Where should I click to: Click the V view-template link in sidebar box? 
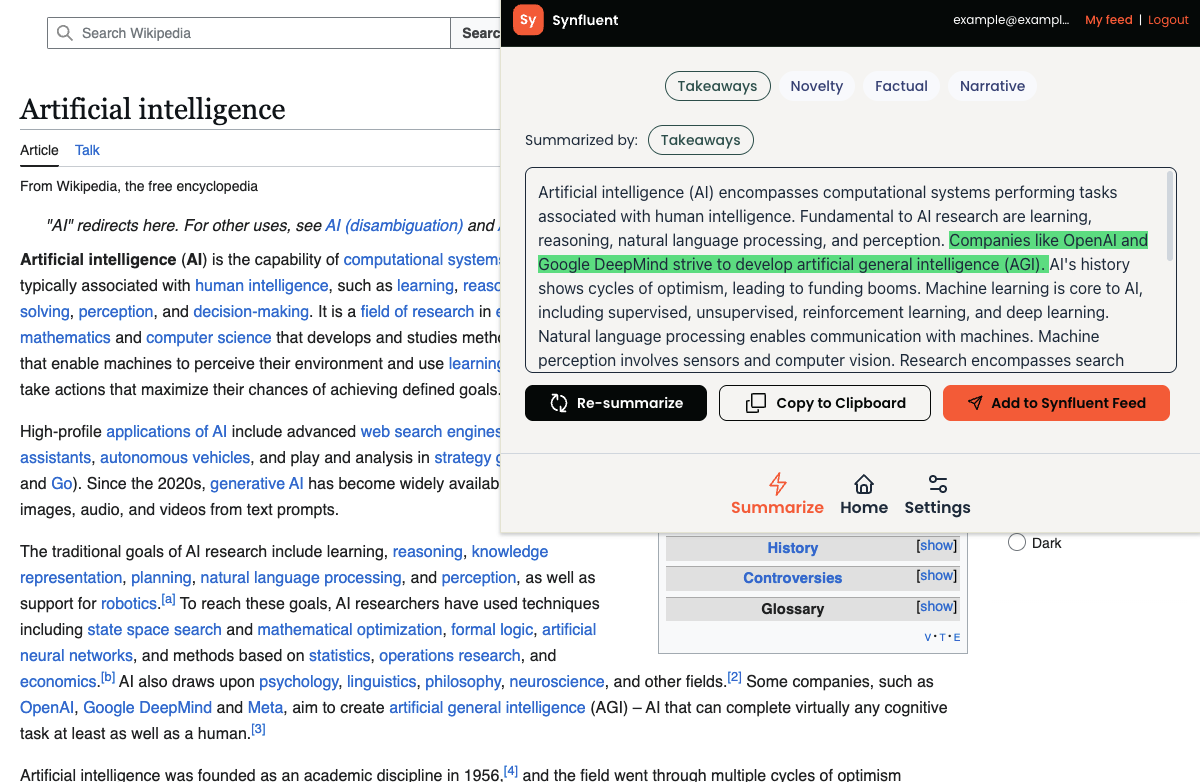928,637
